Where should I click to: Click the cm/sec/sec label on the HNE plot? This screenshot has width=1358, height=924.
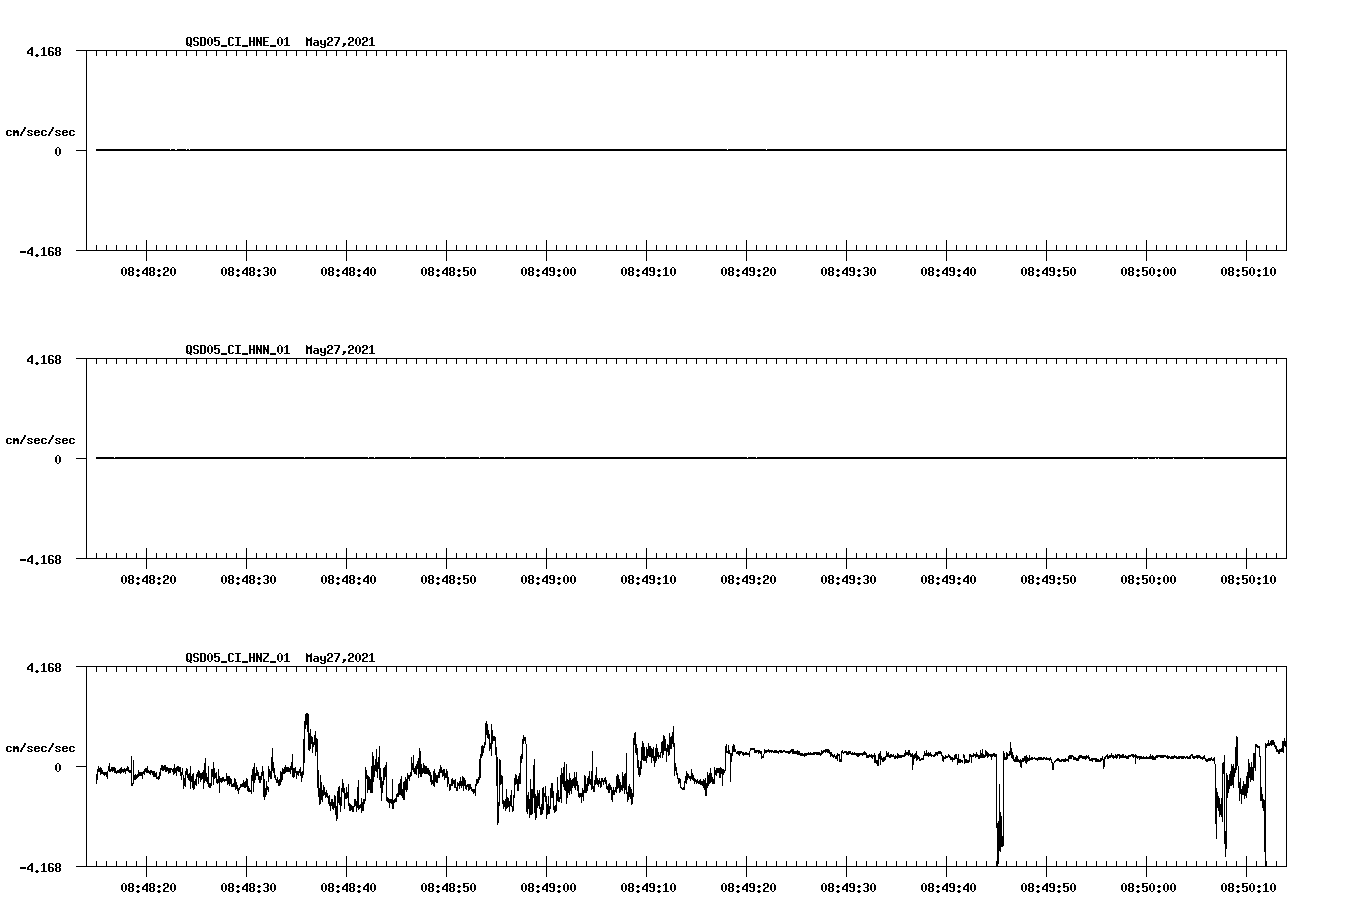40,131
